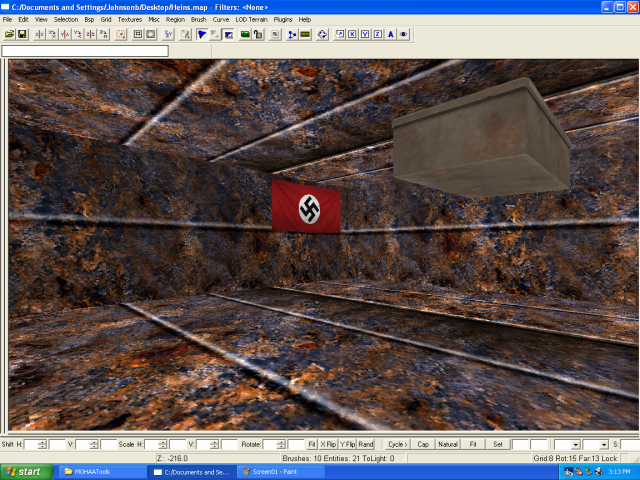Select the grey crate in camera view
This screenshot has width=640, height=480.
tap(482, 137)
